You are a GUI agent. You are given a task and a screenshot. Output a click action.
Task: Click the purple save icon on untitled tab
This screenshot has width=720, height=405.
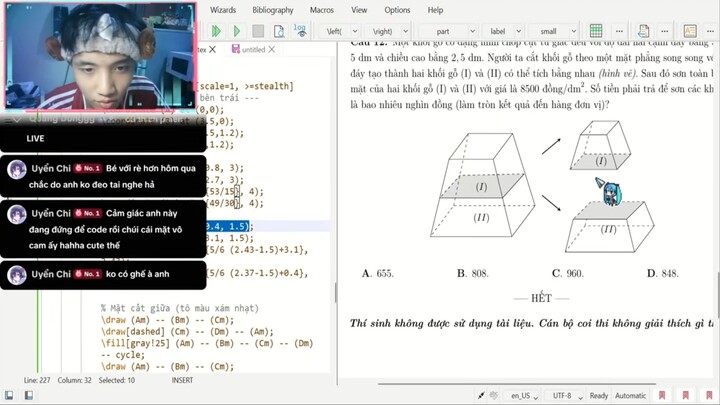236,49
